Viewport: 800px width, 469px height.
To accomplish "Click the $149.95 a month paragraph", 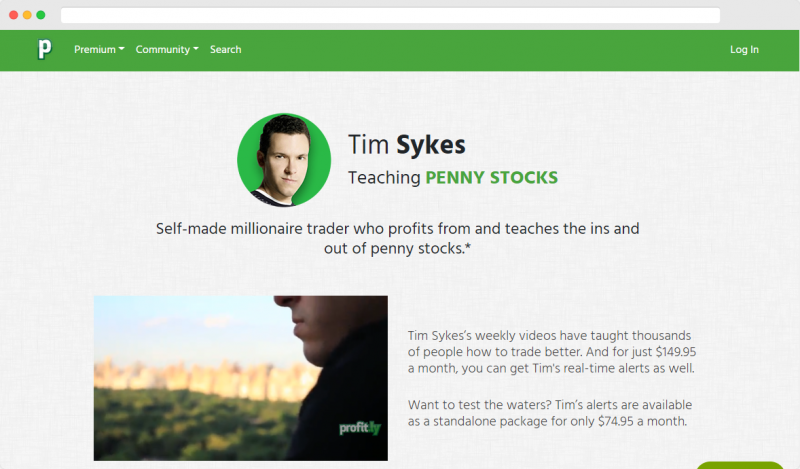I will pyautogui.click(x=552, y=352).
